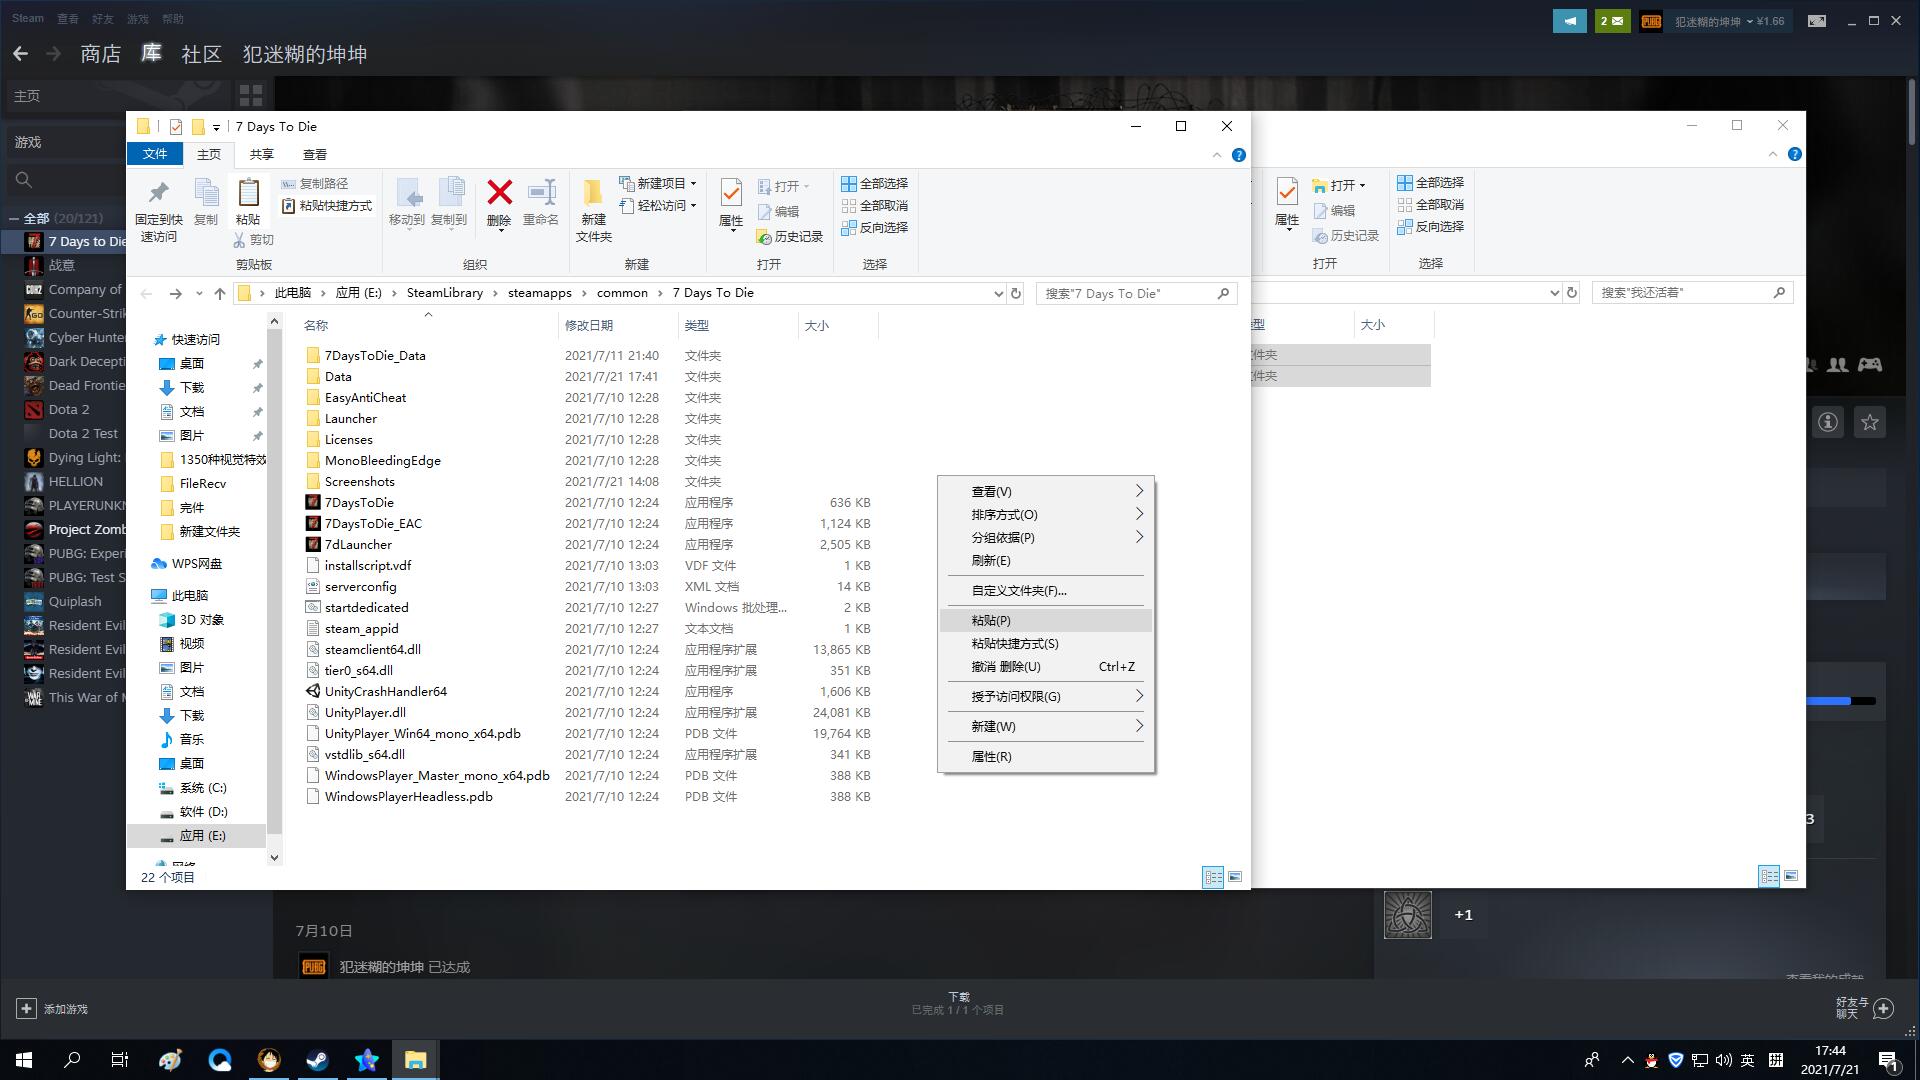
Task: Click Copy Path (复制路径) in ribbon
Action: click(314, 184)
